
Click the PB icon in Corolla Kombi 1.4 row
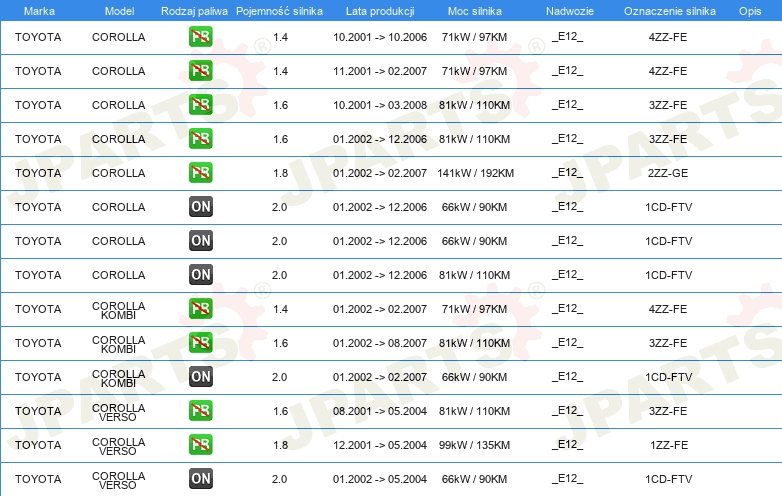(x=201, y=309)
